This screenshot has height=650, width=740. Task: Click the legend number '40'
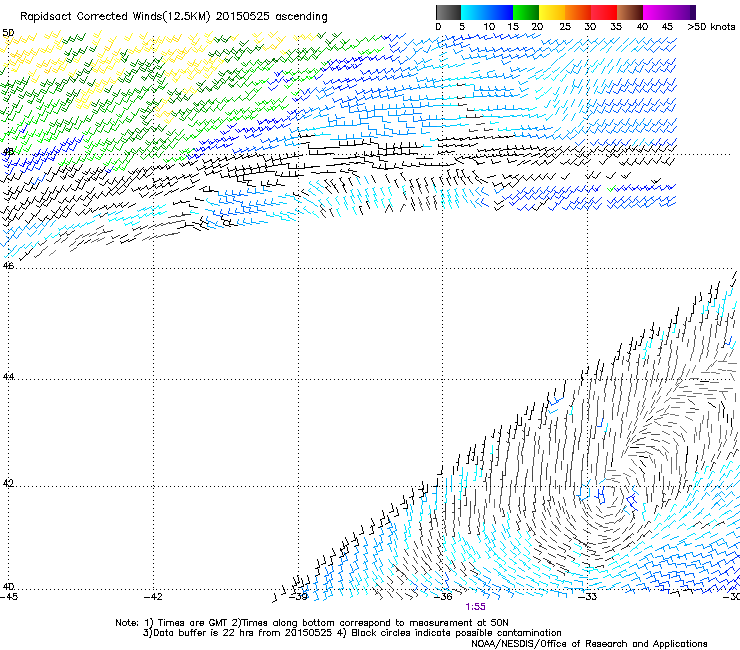pos(642,27)
